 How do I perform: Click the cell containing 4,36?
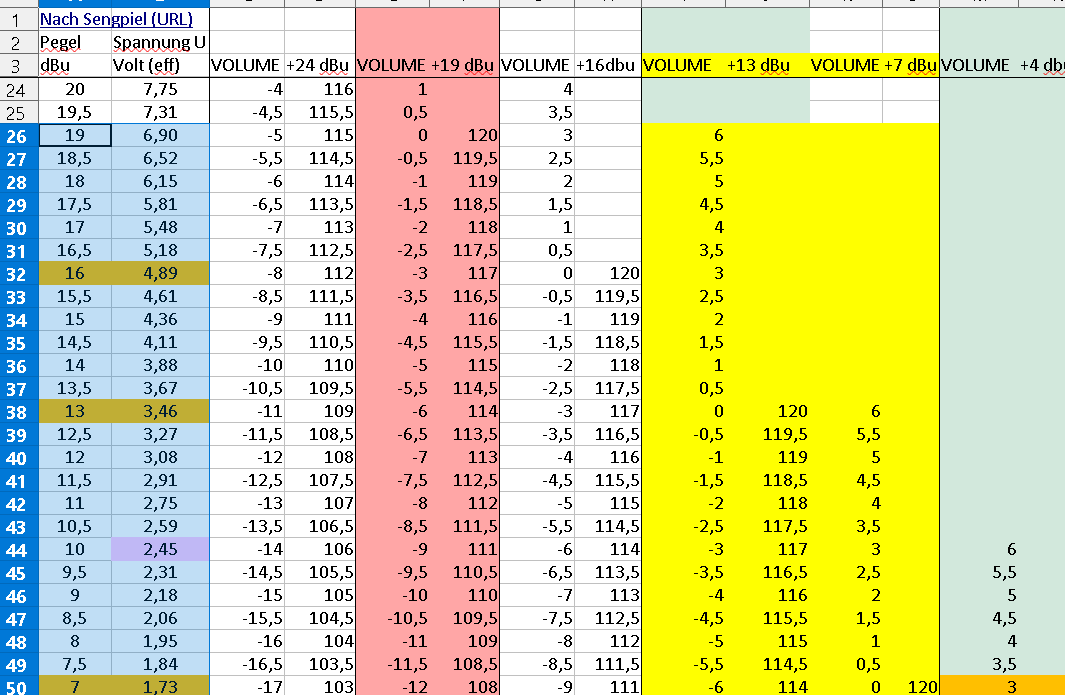(x=160, y=319)
